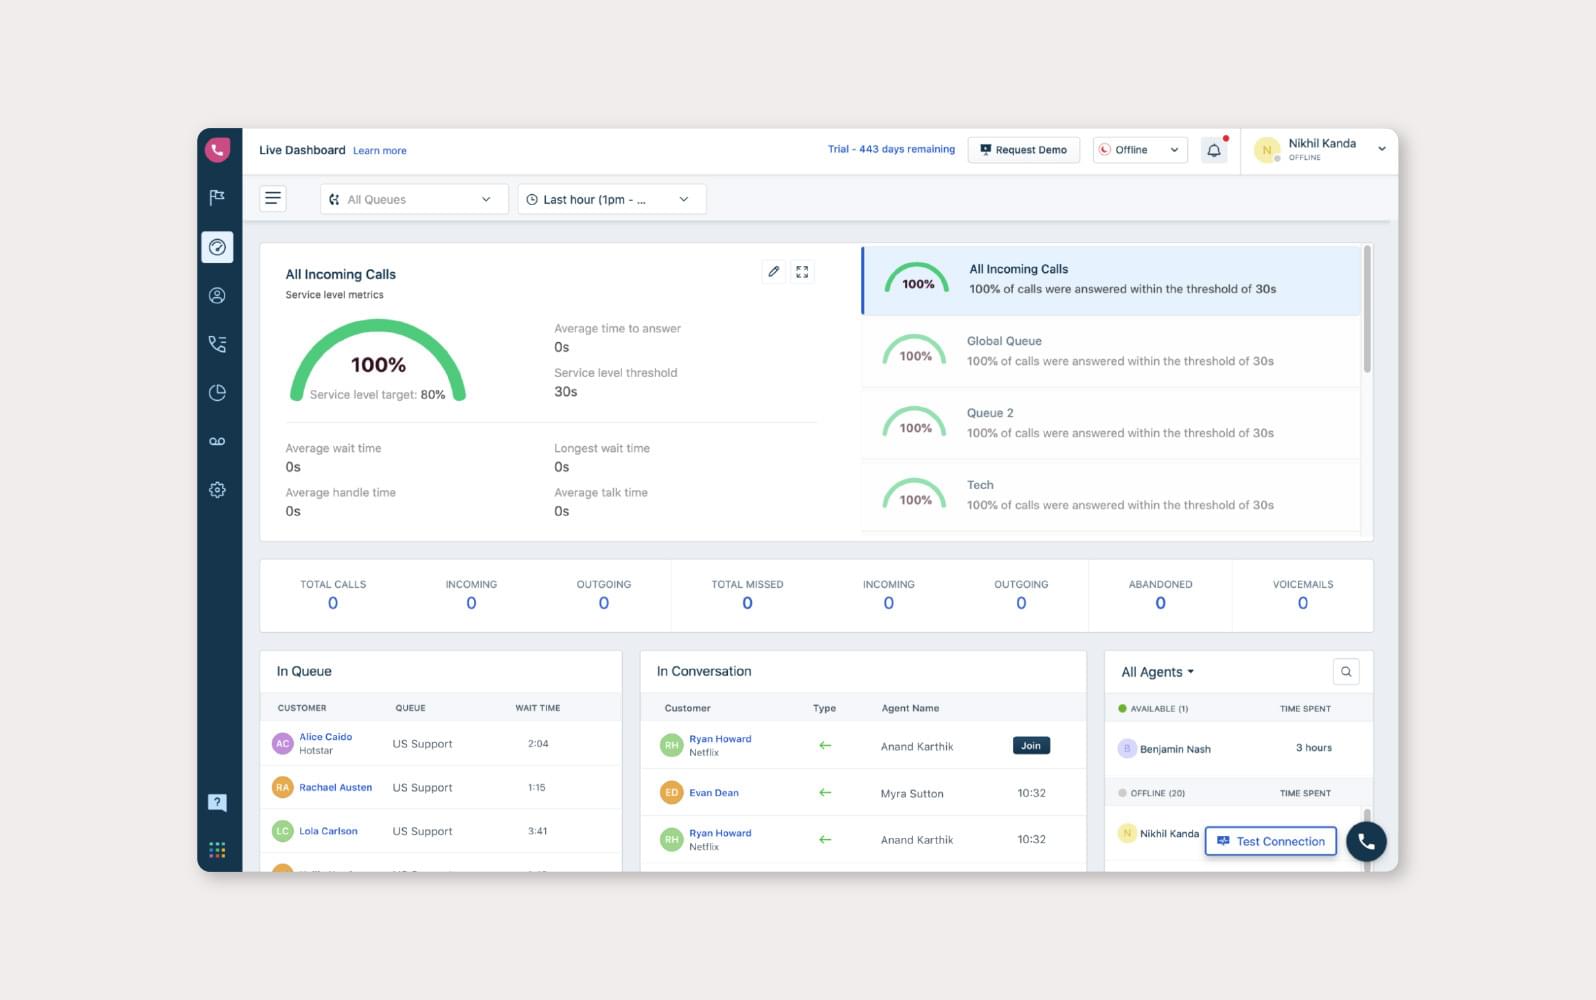Select Global Queue service level row

(1111, 352)
